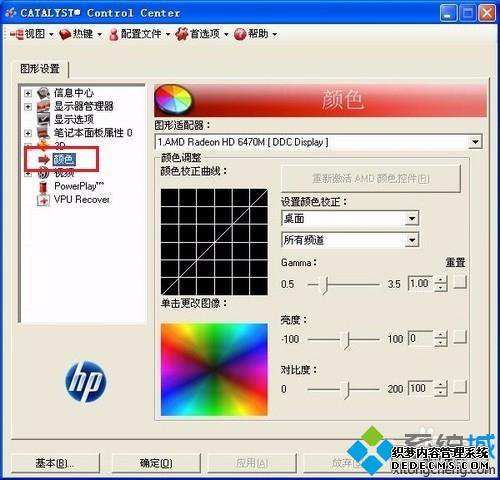Click the VPU Recover icon

coord(43,200)
